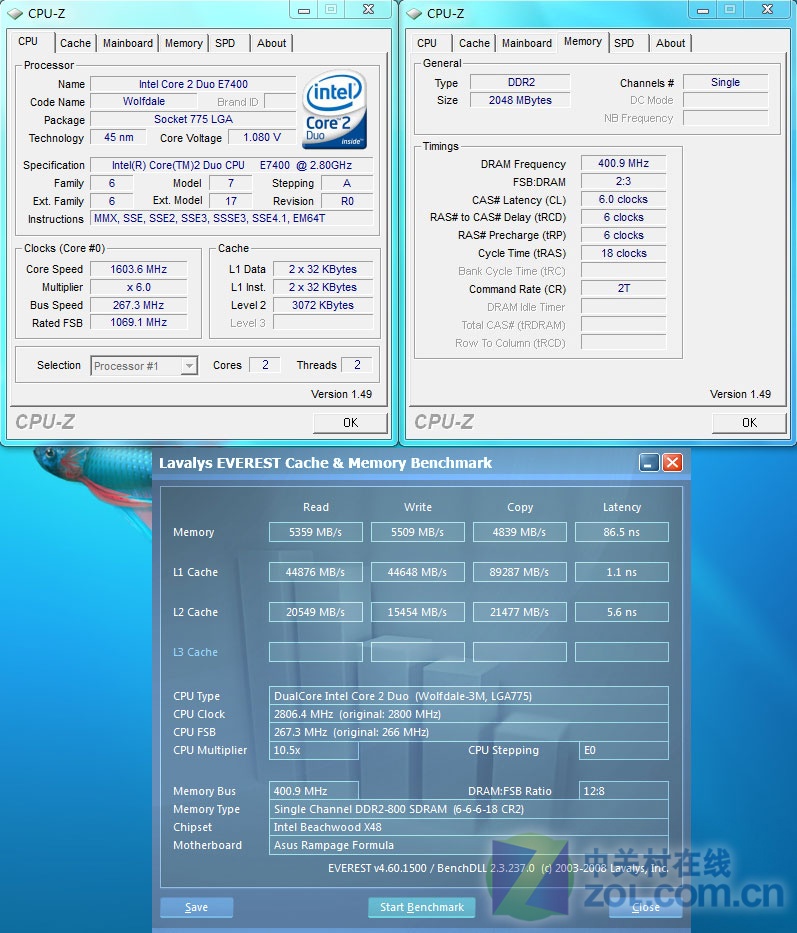The image size is (797, 933).
Task: Click the DRAM:FSB Ratio field 12:8
Action: pos(623,791)
